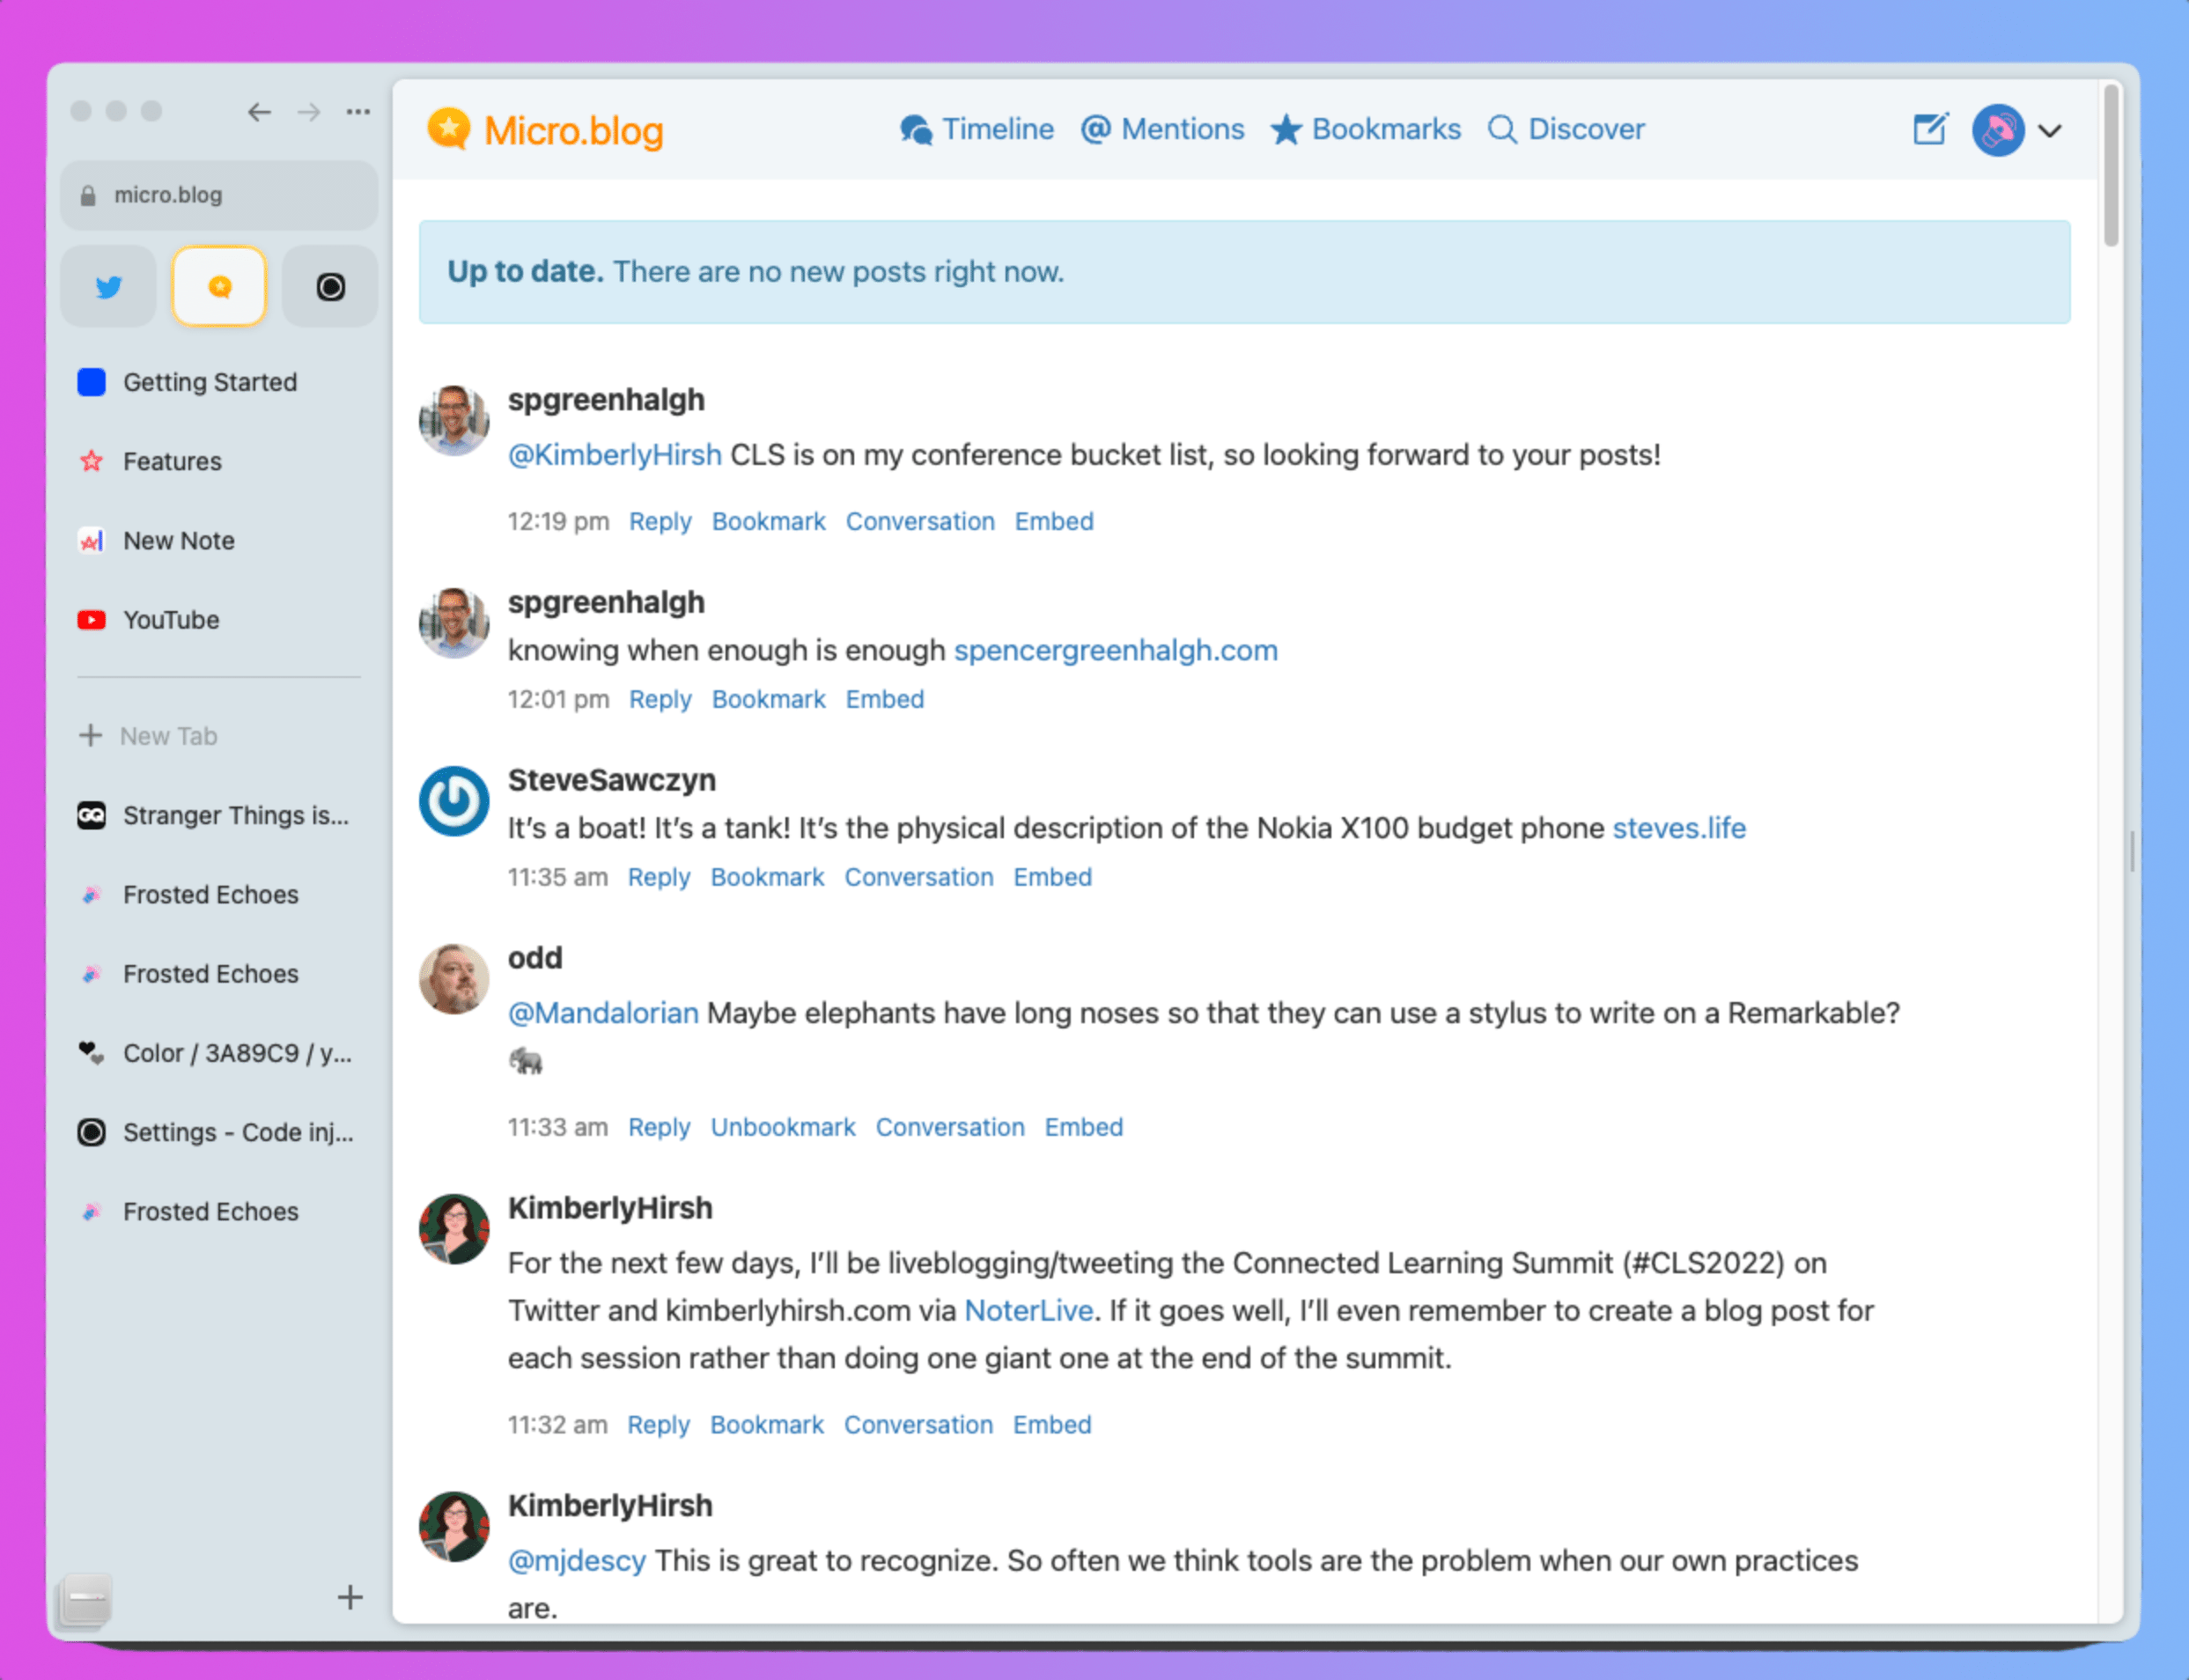Click the Bookmarks star icon
Viewport: 2189px width, 1680px height.
tap(1286, 129)
